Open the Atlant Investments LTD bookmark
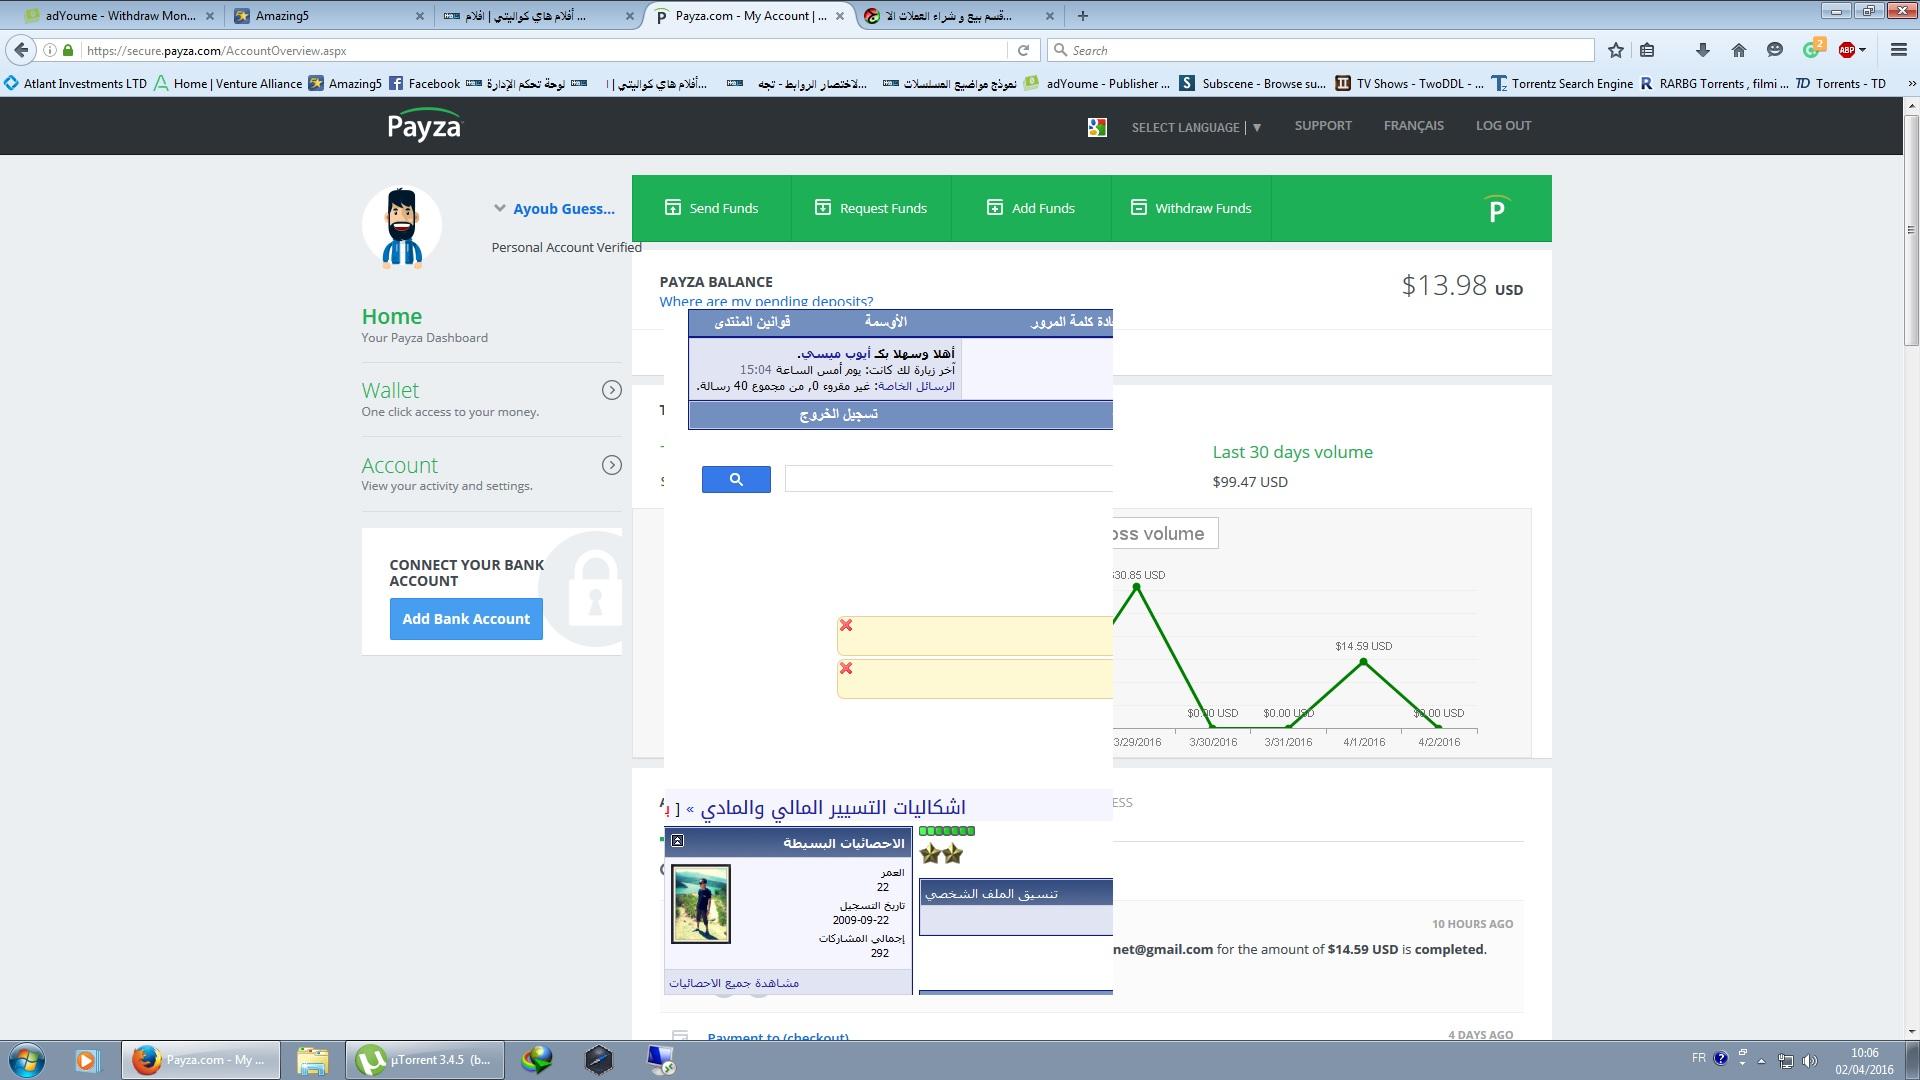The width and height of the screenshot is (1920, 1080). pos(75,84)
